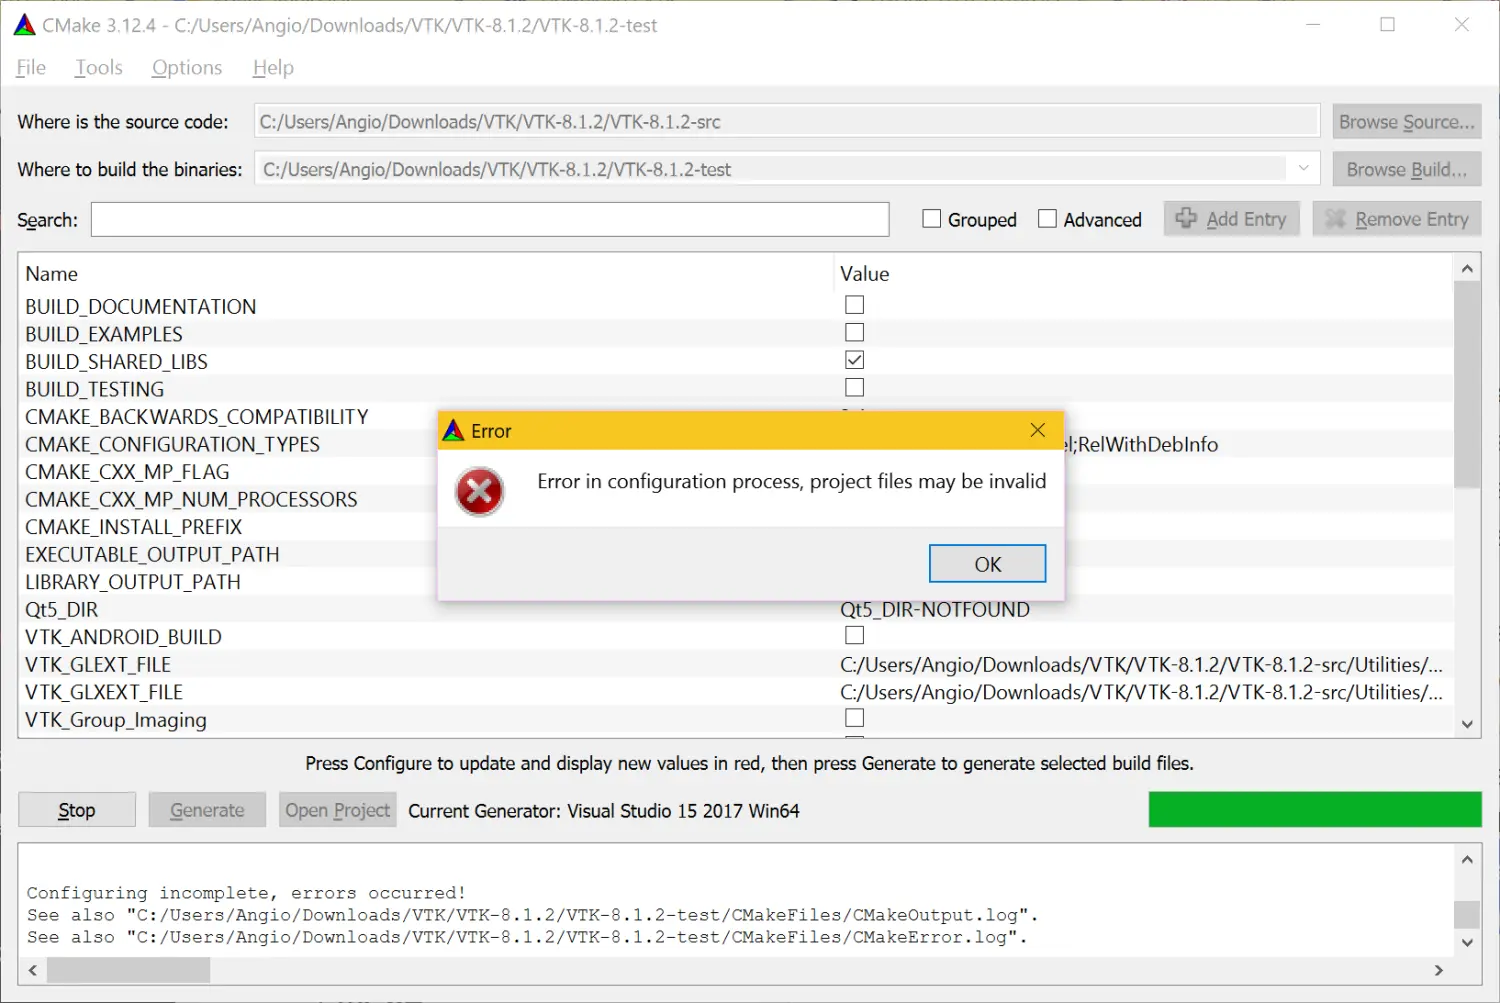Open the Options menu
1500x1003 pixels.
pyautogui.click(x=187, y=68)
